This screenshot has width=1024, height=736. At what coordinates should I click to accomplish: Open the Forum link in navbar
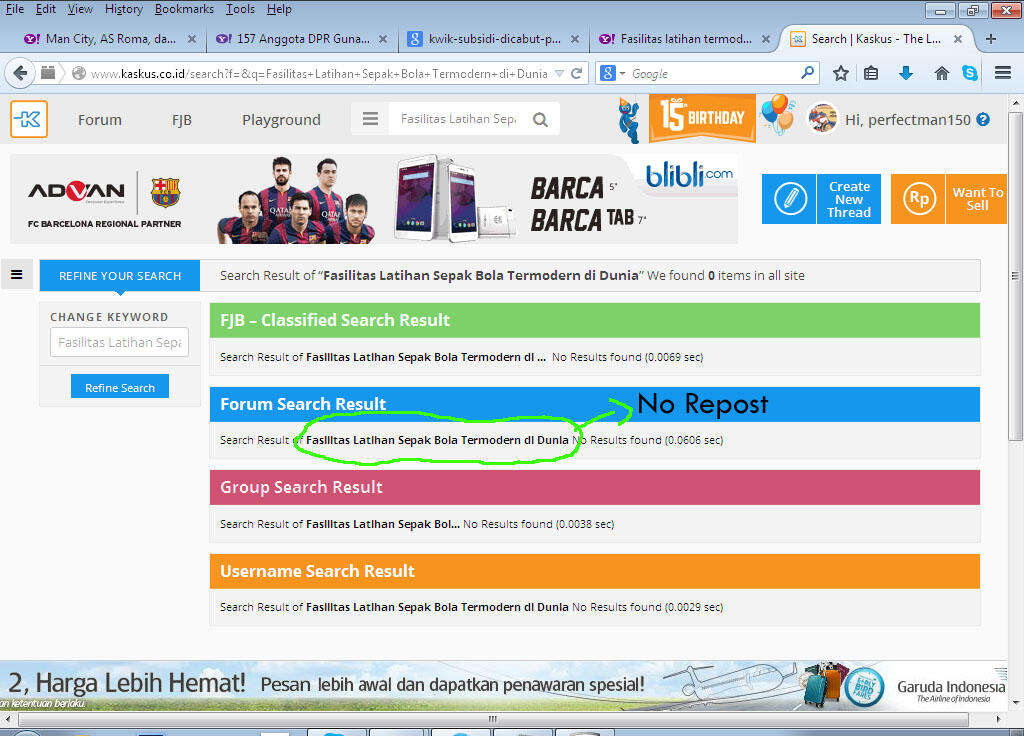[x=100, y=119]
